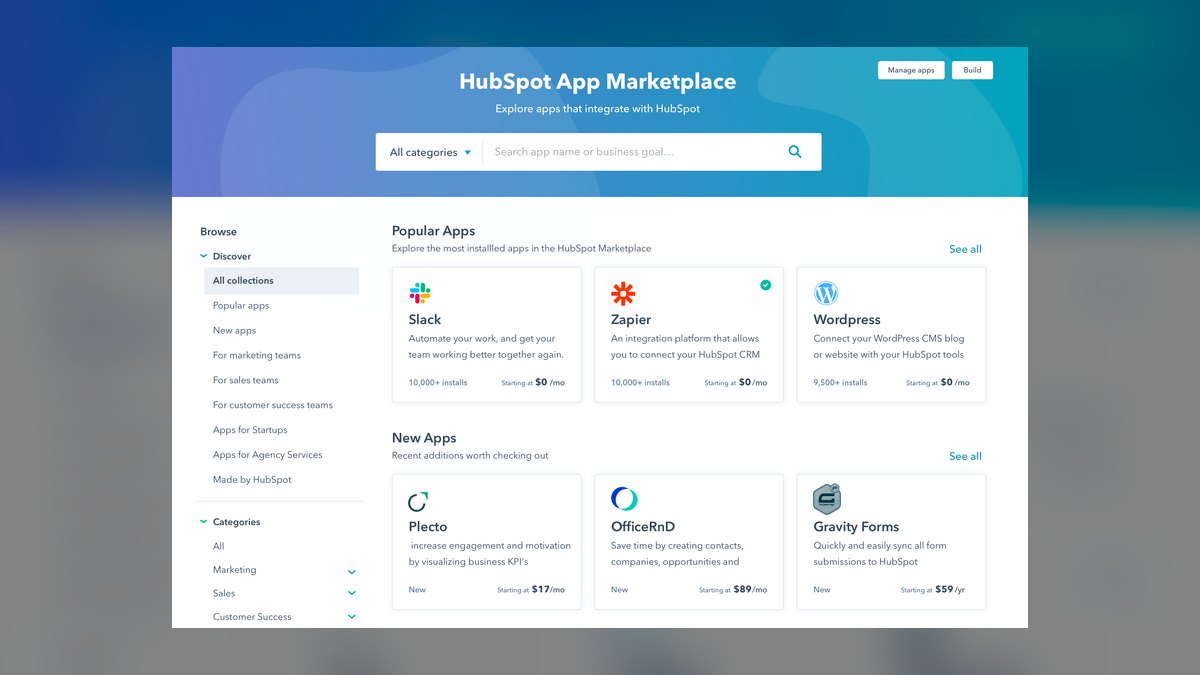Open the Slack app title
This screenshot has height=675, width=1200.
(425, 320)
